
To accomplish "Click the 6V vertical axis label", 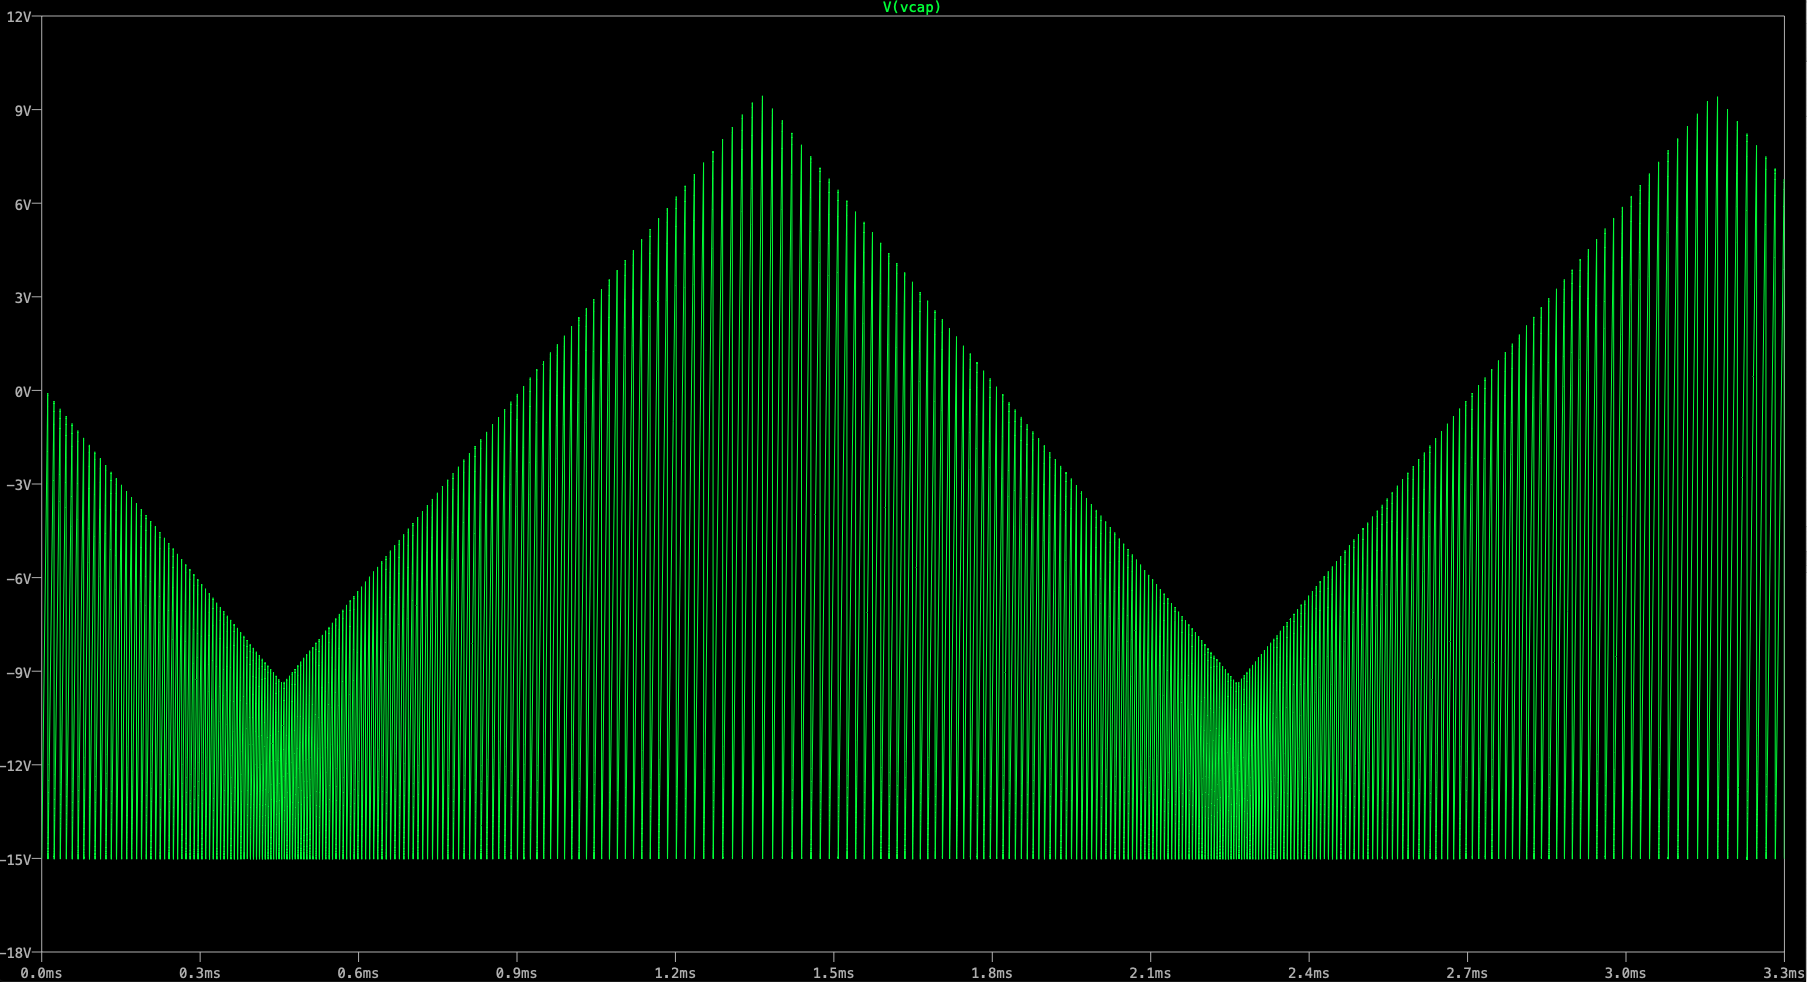I will tap(22, 204).
